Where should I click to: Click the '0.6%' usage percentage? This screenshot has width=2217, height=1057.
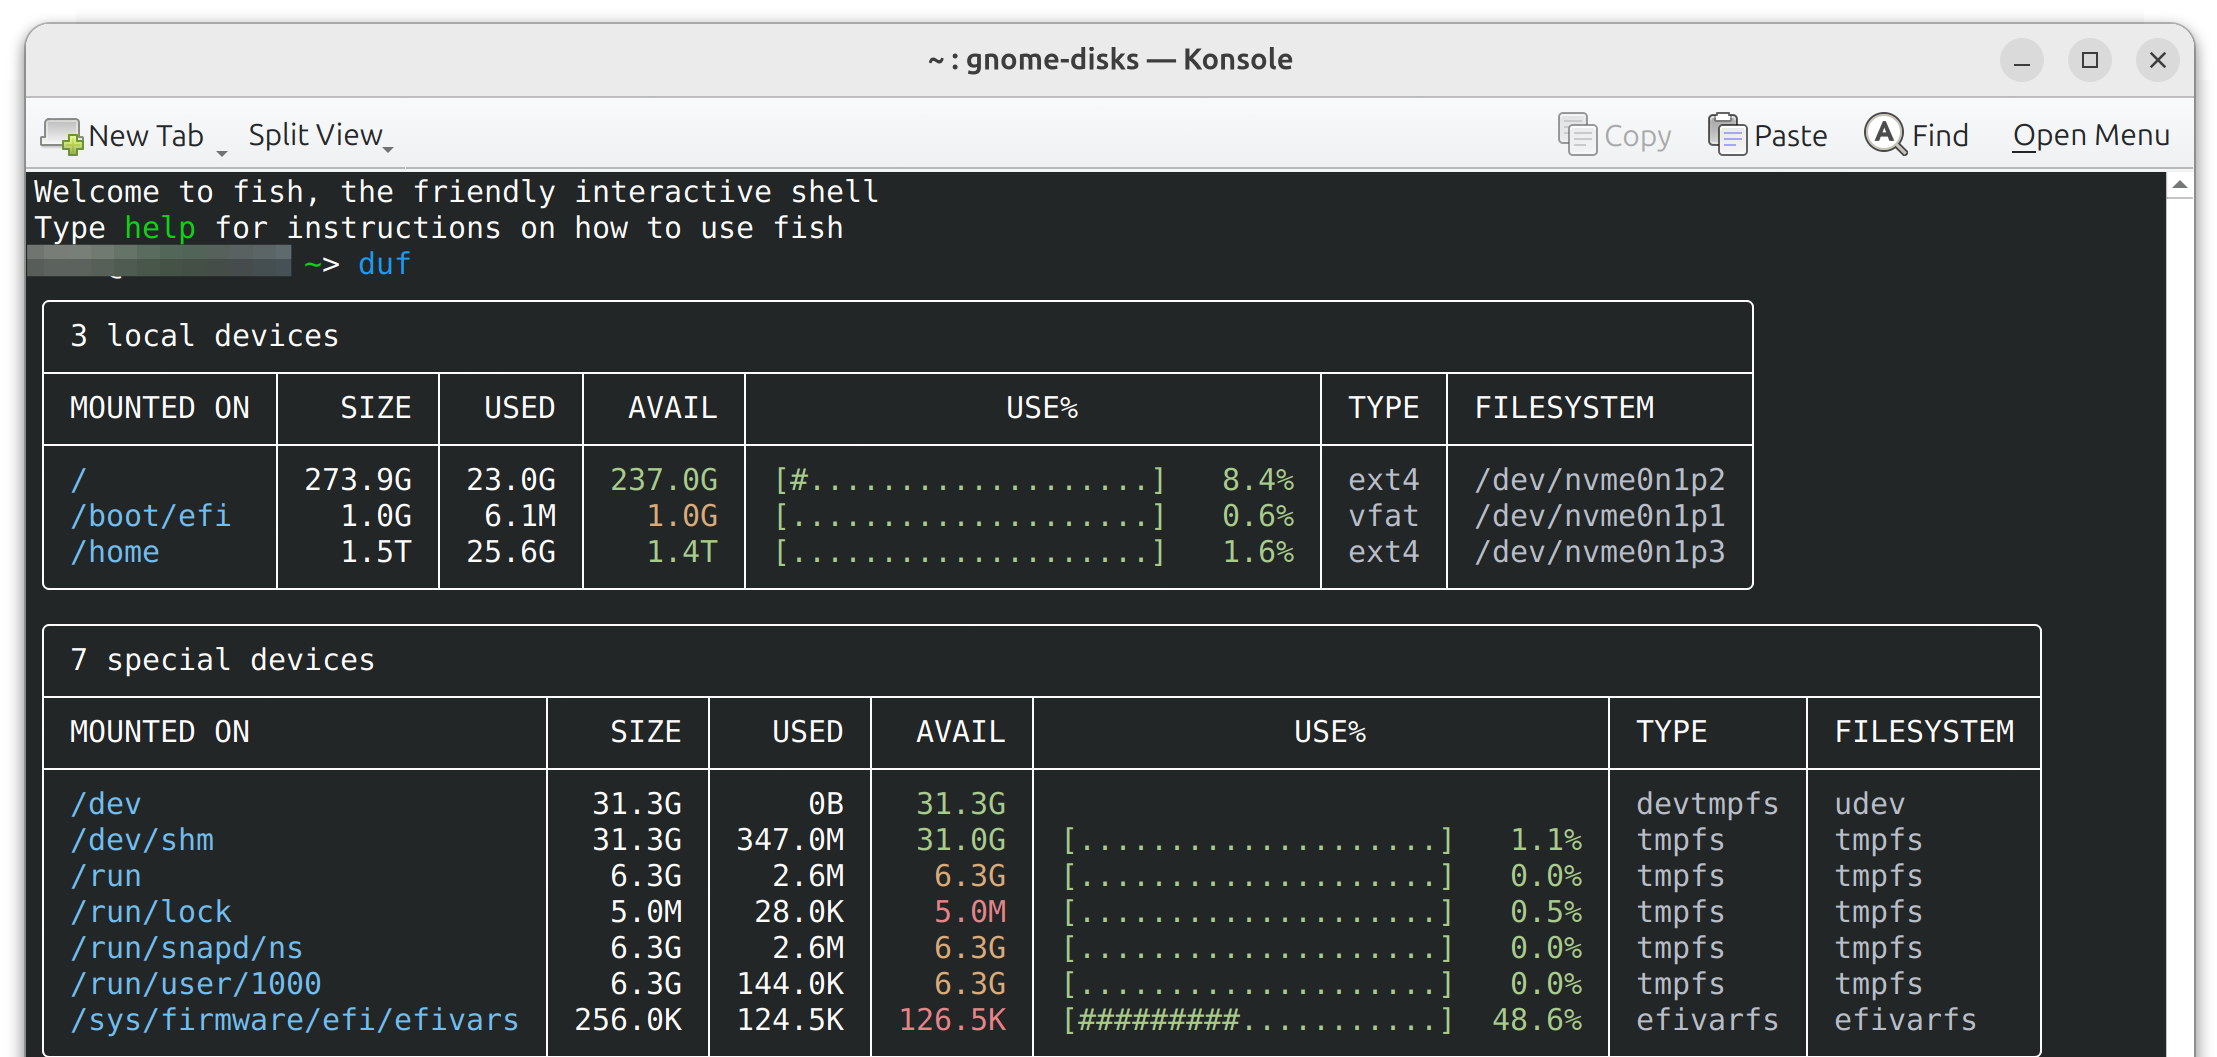click(1258, 516)
